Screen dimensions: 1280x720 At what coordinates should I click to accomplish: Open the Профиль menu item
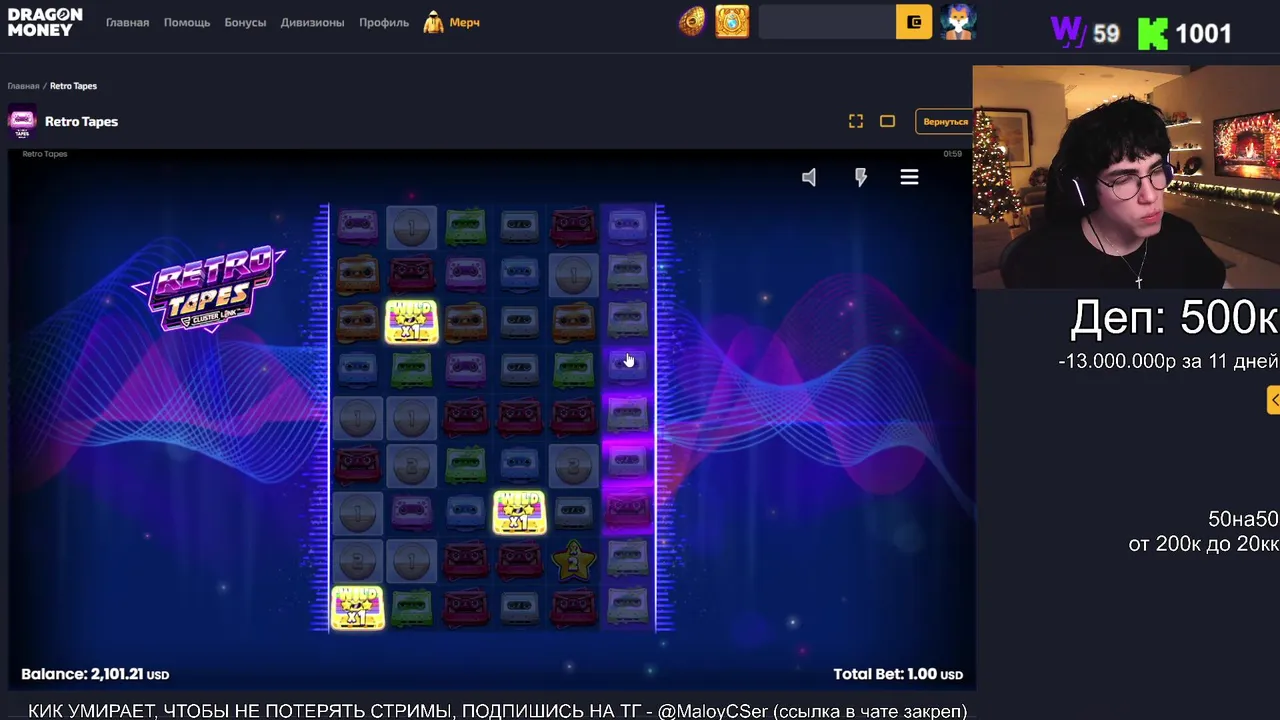click(x=384, y=22)
